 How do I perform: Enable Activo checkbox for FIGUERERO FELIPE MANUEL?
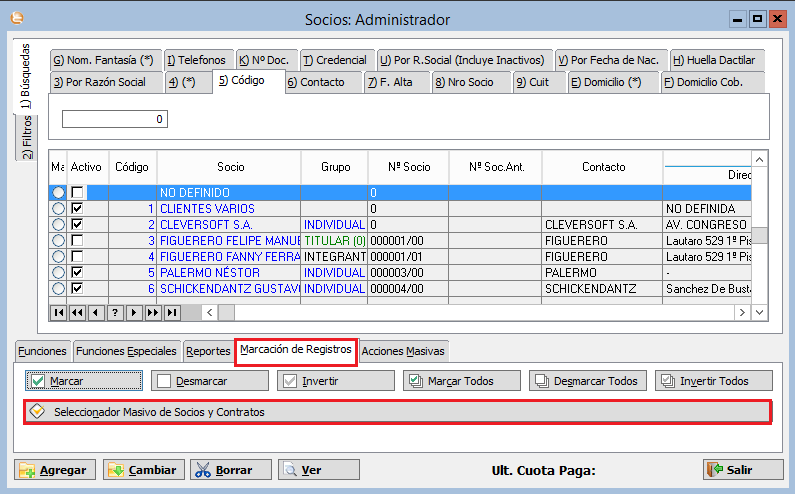[x=77, y=241]
